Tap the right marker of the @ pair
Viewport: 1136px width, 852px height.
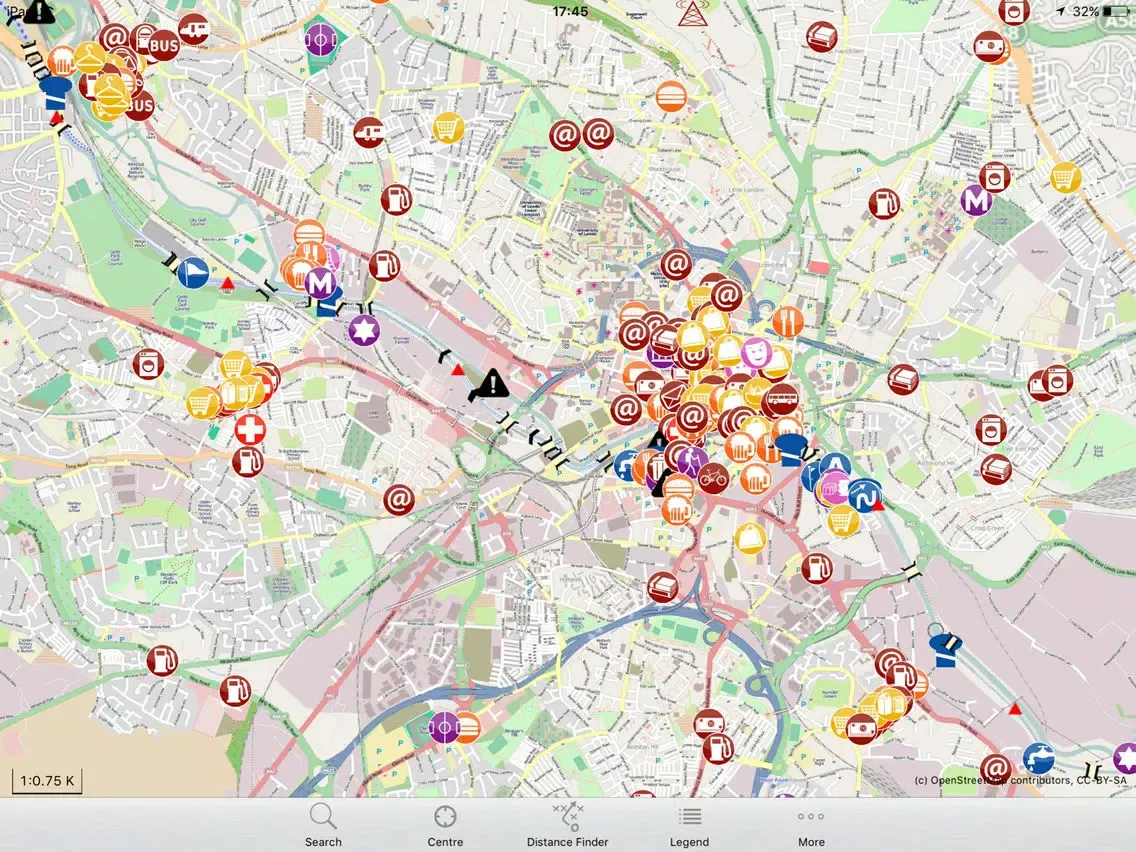[x=598, y=133]
